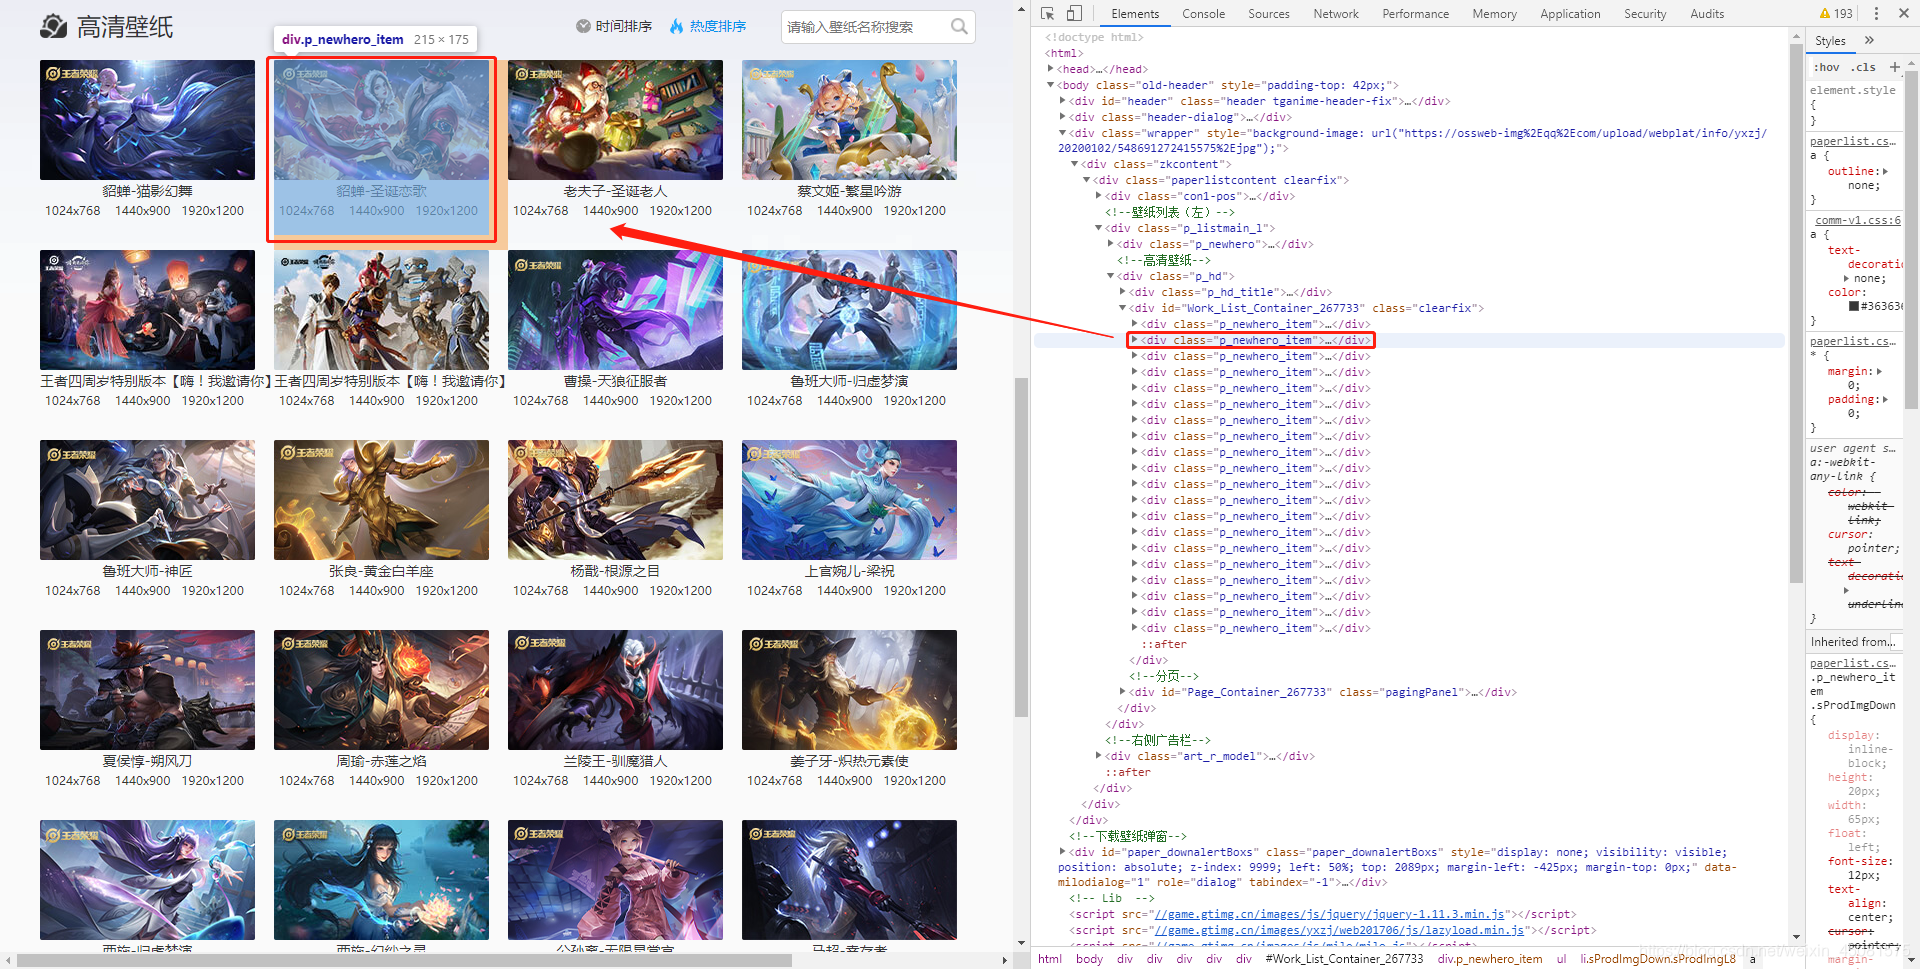
Task: Click the 193 warnings indicator
Action: pos(1836,14)
